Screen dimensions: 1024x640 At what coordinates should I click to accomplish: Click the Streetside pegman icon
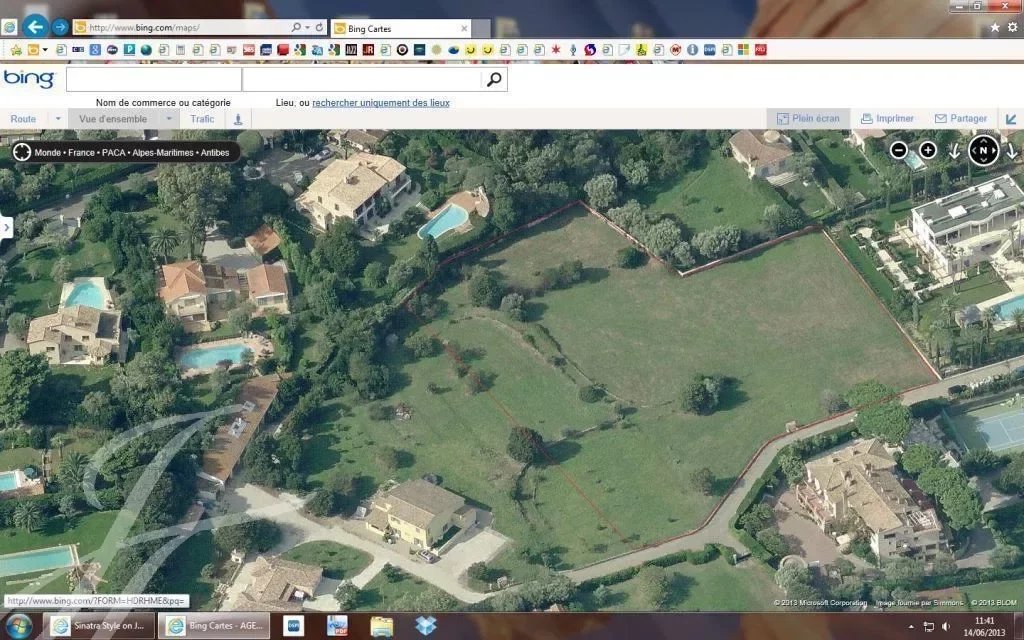pos(238,119)
